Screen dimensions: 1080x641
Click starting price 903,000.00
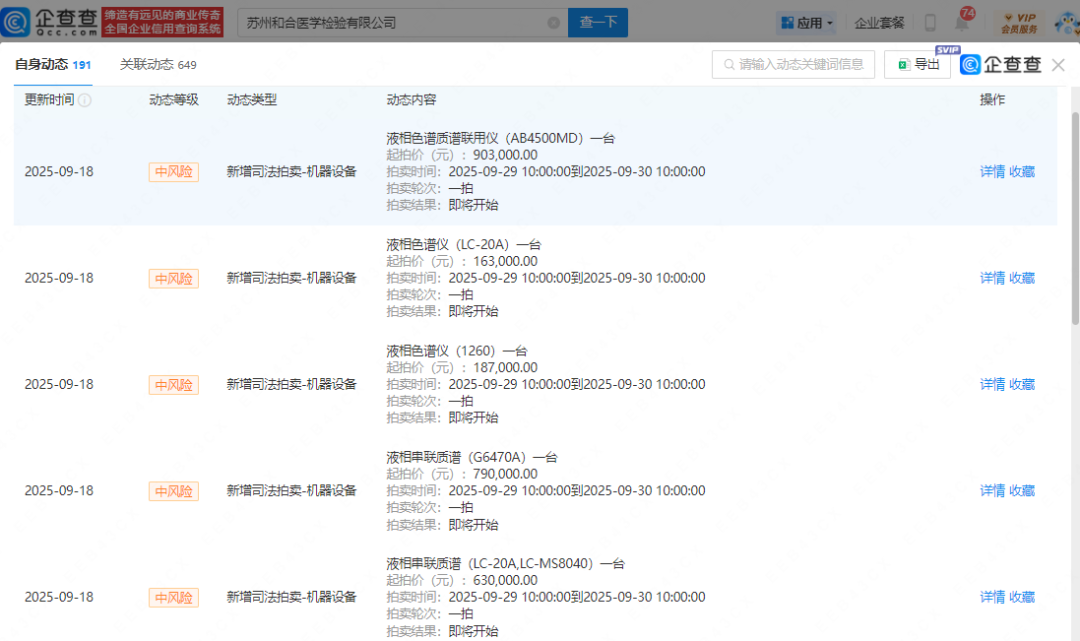tap(505, 155)
